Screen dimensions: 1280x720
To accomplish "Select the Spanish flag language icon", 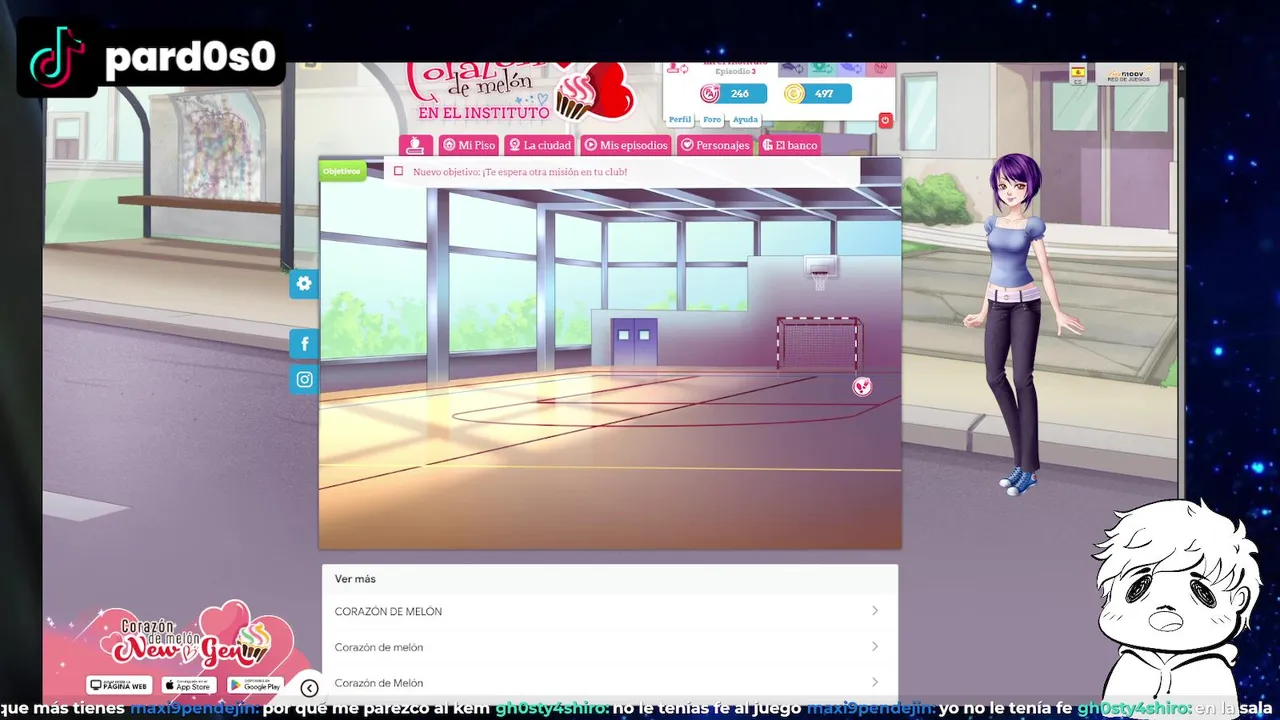I will pyautogui.click(x=1078, y=73).
